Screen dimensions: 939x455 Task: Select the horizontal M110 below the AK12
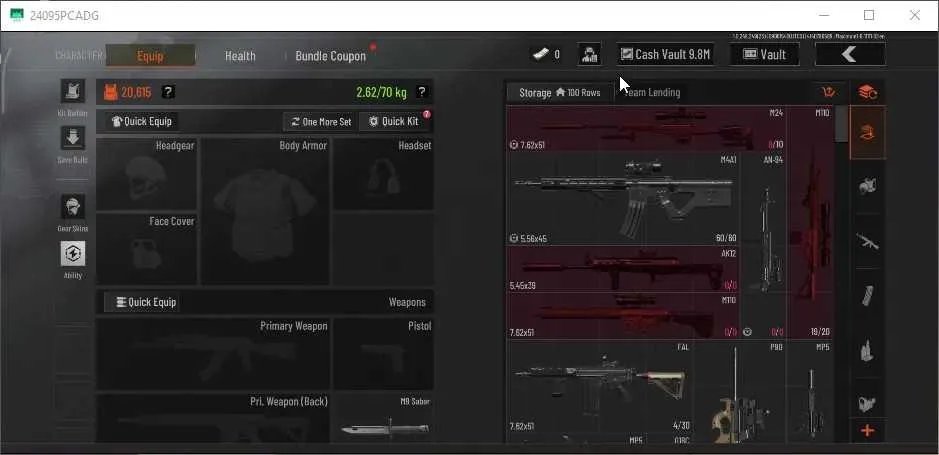[623, 316]
